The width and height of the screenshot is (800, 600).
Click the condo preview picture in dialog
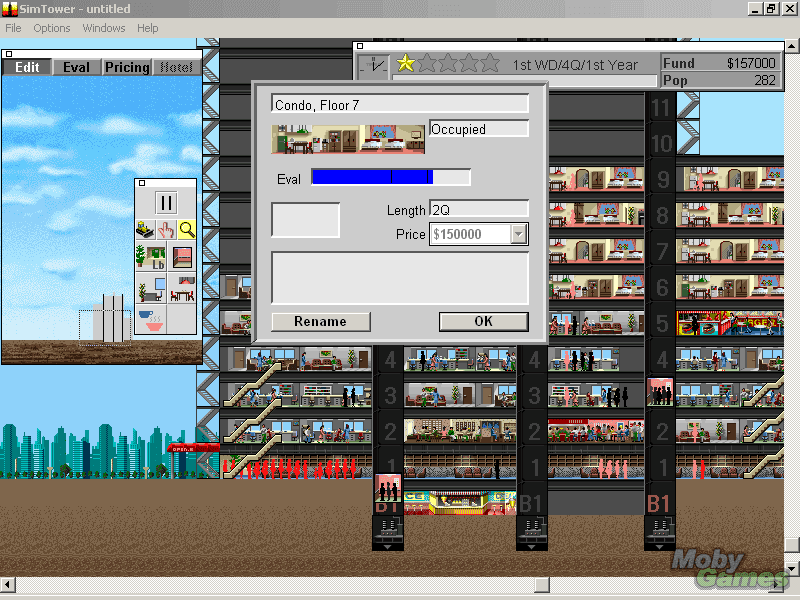(348, 138)
